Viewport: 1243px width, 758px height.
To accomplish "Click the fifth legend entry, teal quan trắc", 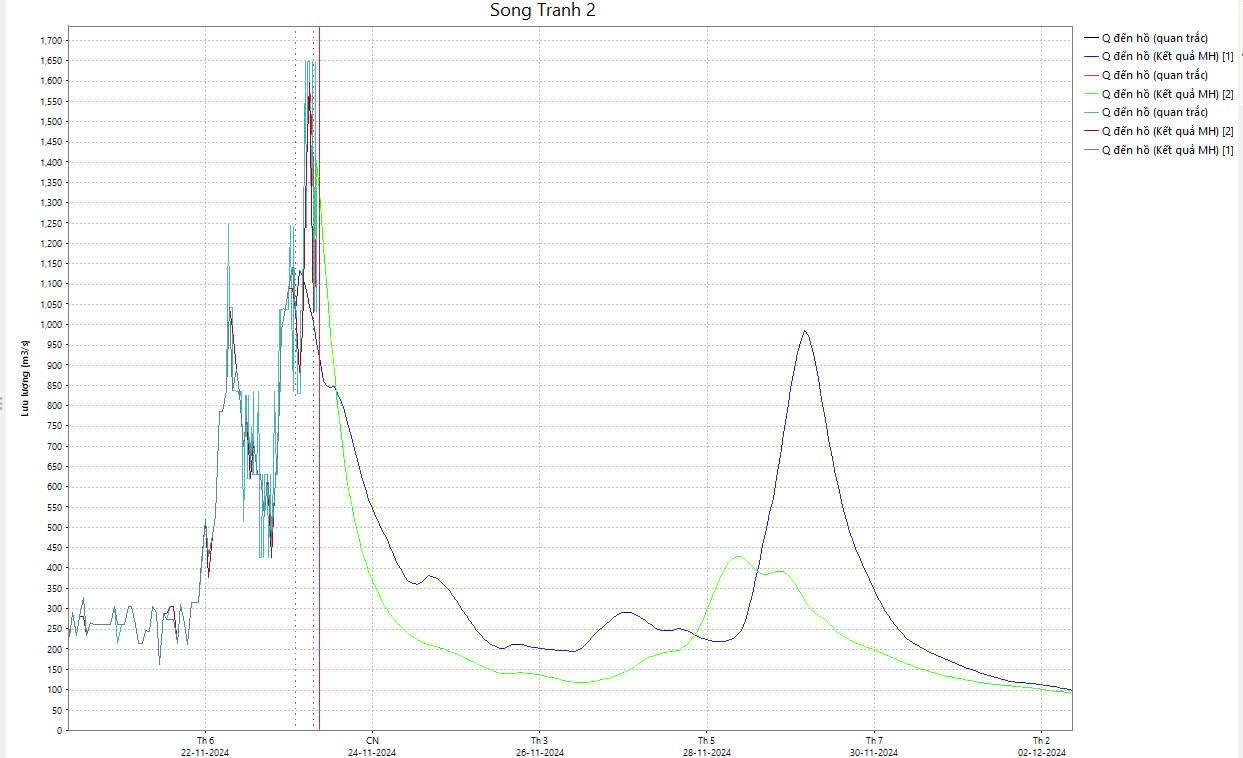I will pos(1154,113).
